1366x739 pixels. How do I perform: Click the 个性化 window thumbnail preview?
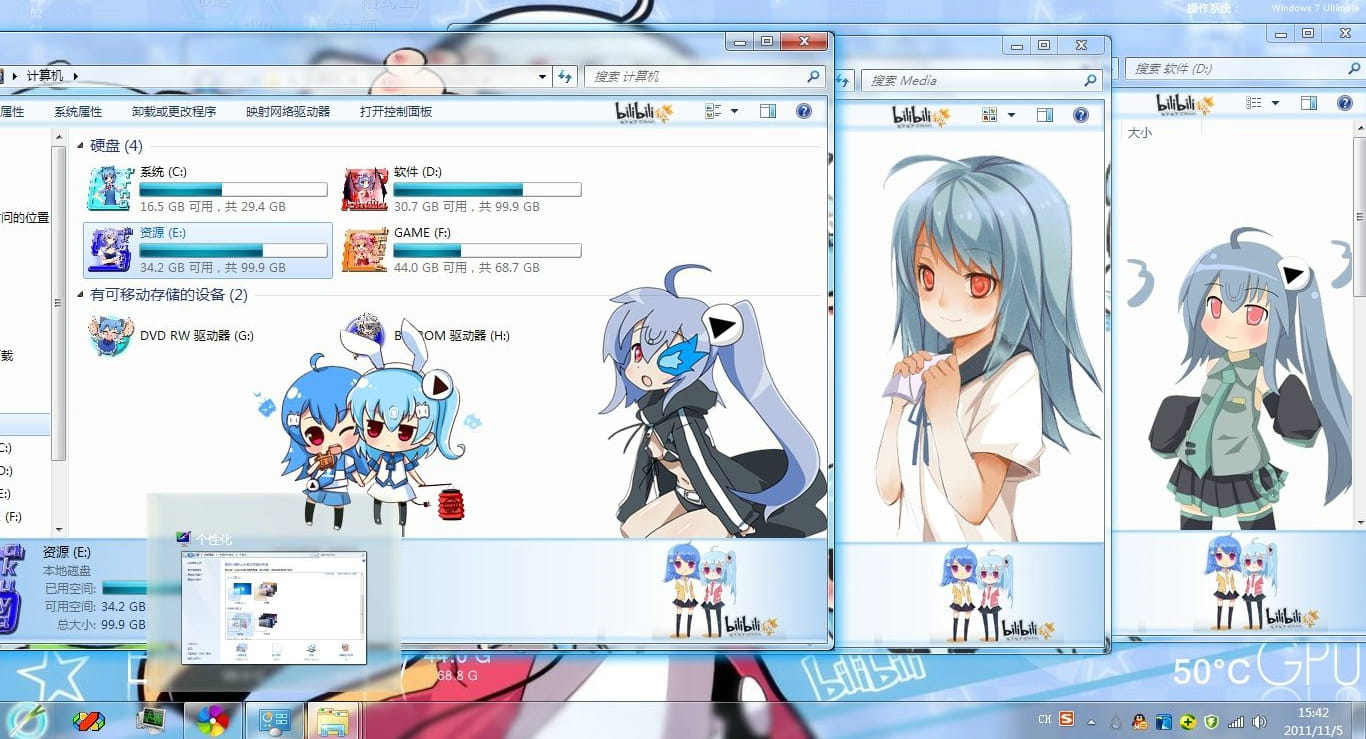click(x=274, y=608)
